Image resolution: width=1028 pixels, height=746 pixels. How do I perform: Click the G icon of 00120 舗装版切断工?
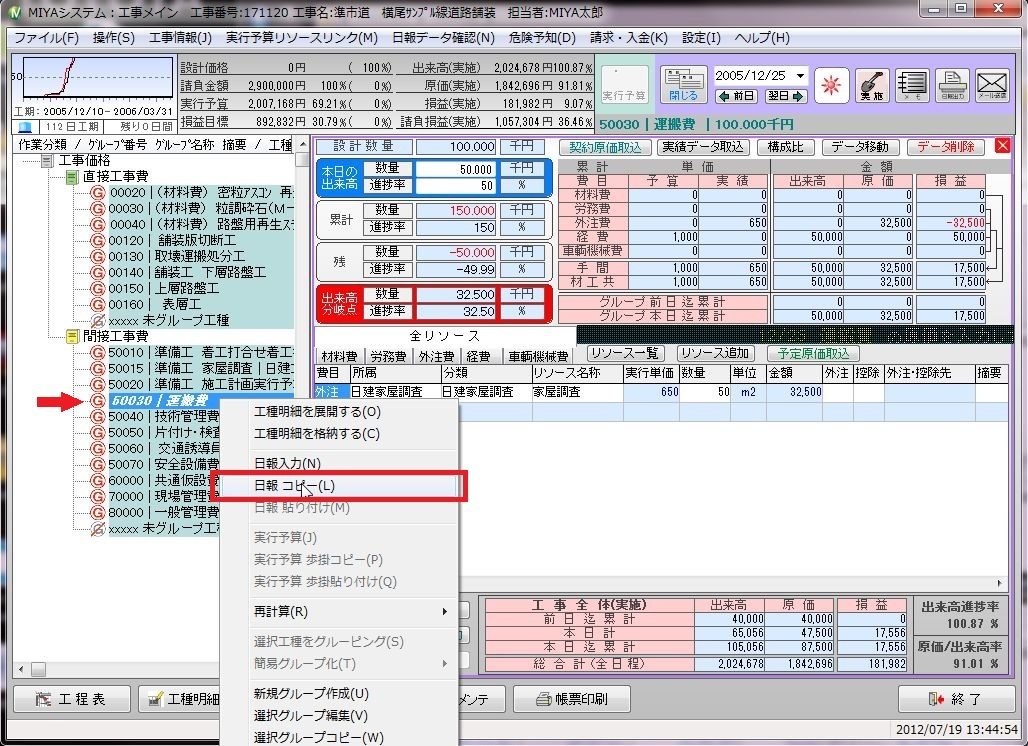pos(98,241)
